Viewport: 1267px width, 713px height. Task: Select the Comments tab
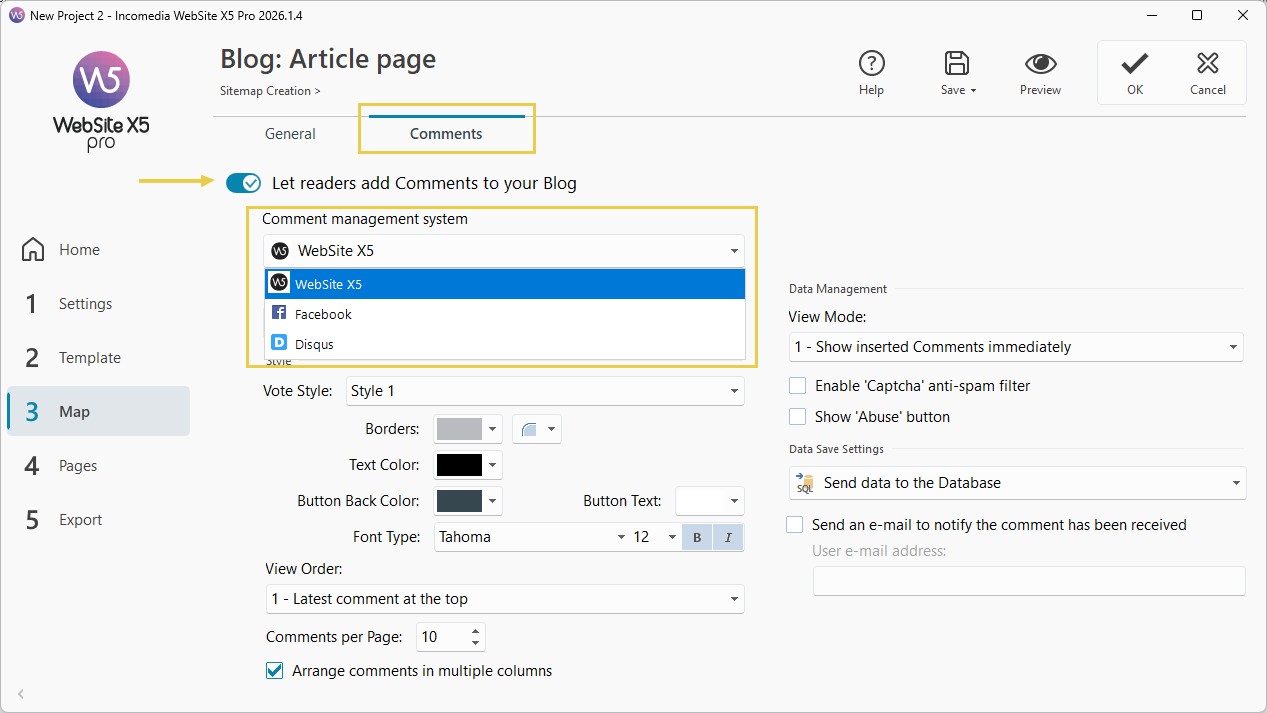446,134
